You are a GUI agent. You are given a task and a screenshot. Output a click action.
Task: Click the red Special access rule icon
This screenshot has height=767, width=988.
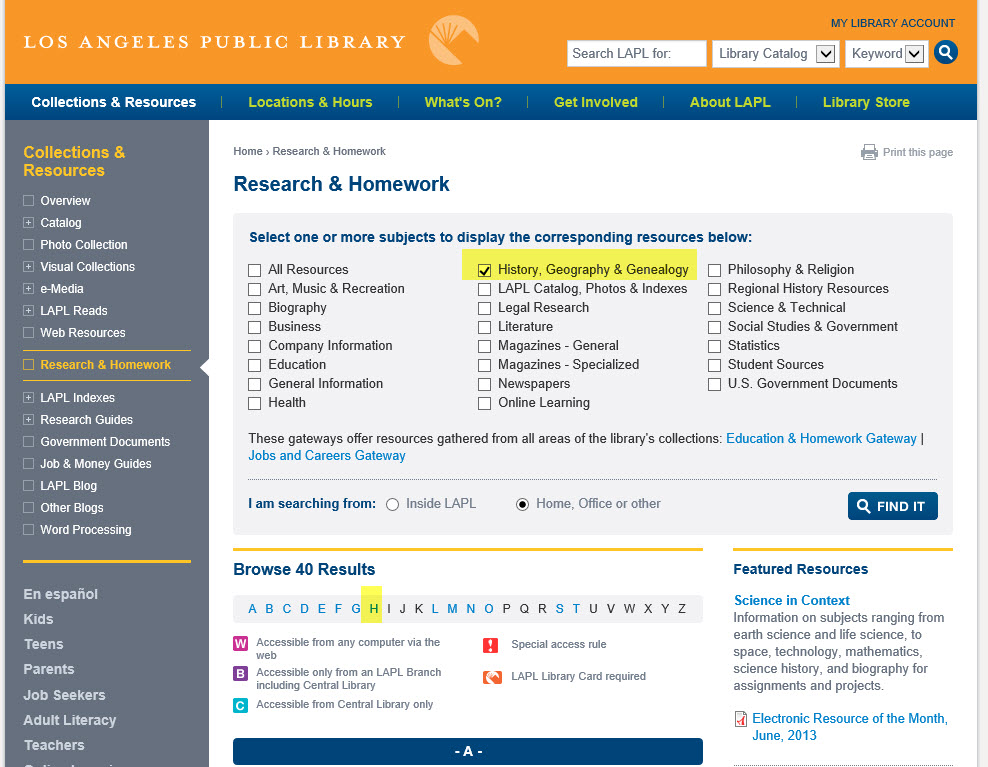[490, 645]
